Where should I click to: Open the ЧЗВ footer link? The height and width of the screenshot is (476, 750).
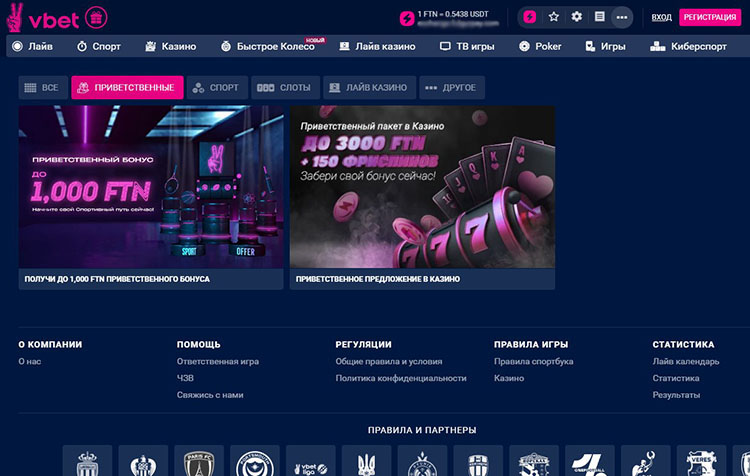tap(185, 378)
